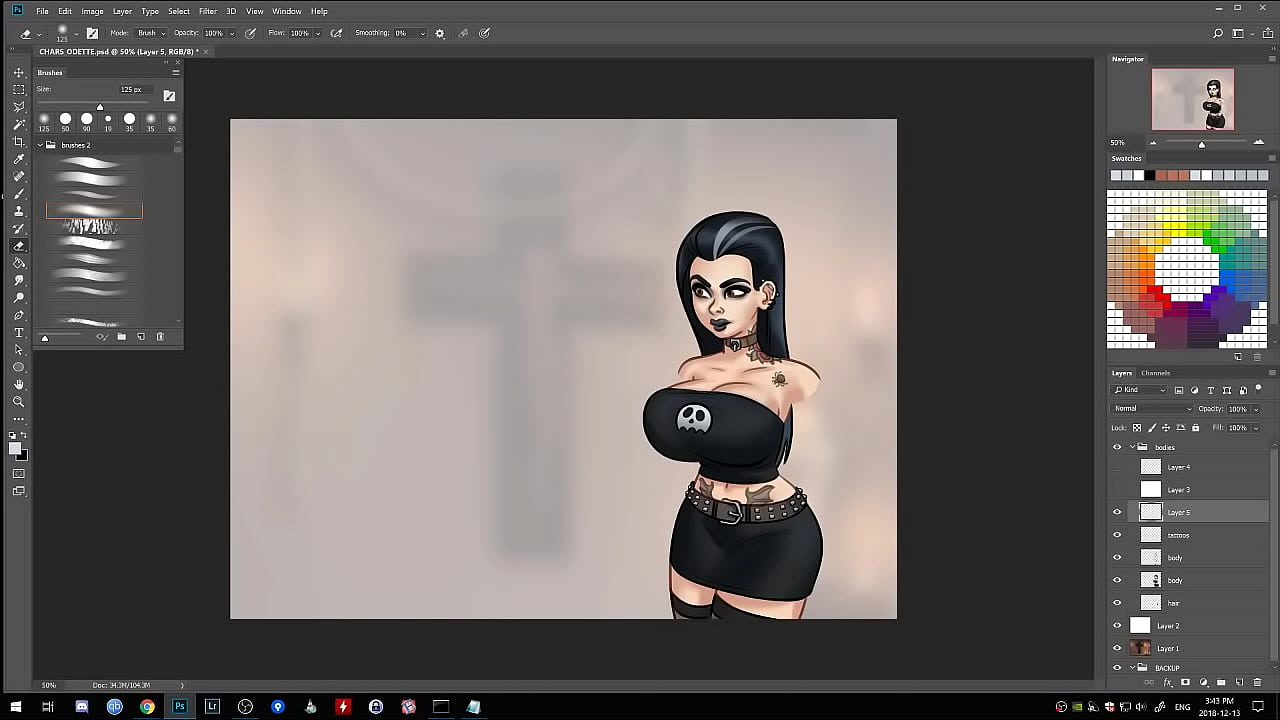Toggle visibility of the hair layer

pos(1117,603)
